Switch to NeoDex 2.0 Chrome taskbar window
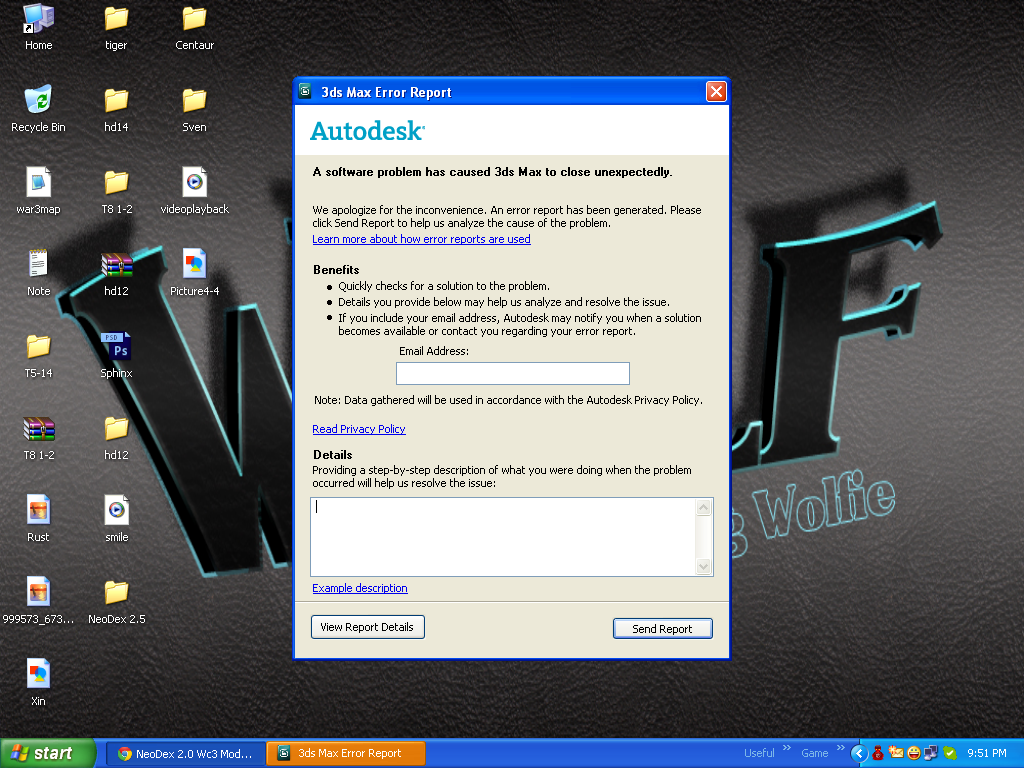Image resolution: width=1024 pixels, height=768 pixels. coord(185,754)
